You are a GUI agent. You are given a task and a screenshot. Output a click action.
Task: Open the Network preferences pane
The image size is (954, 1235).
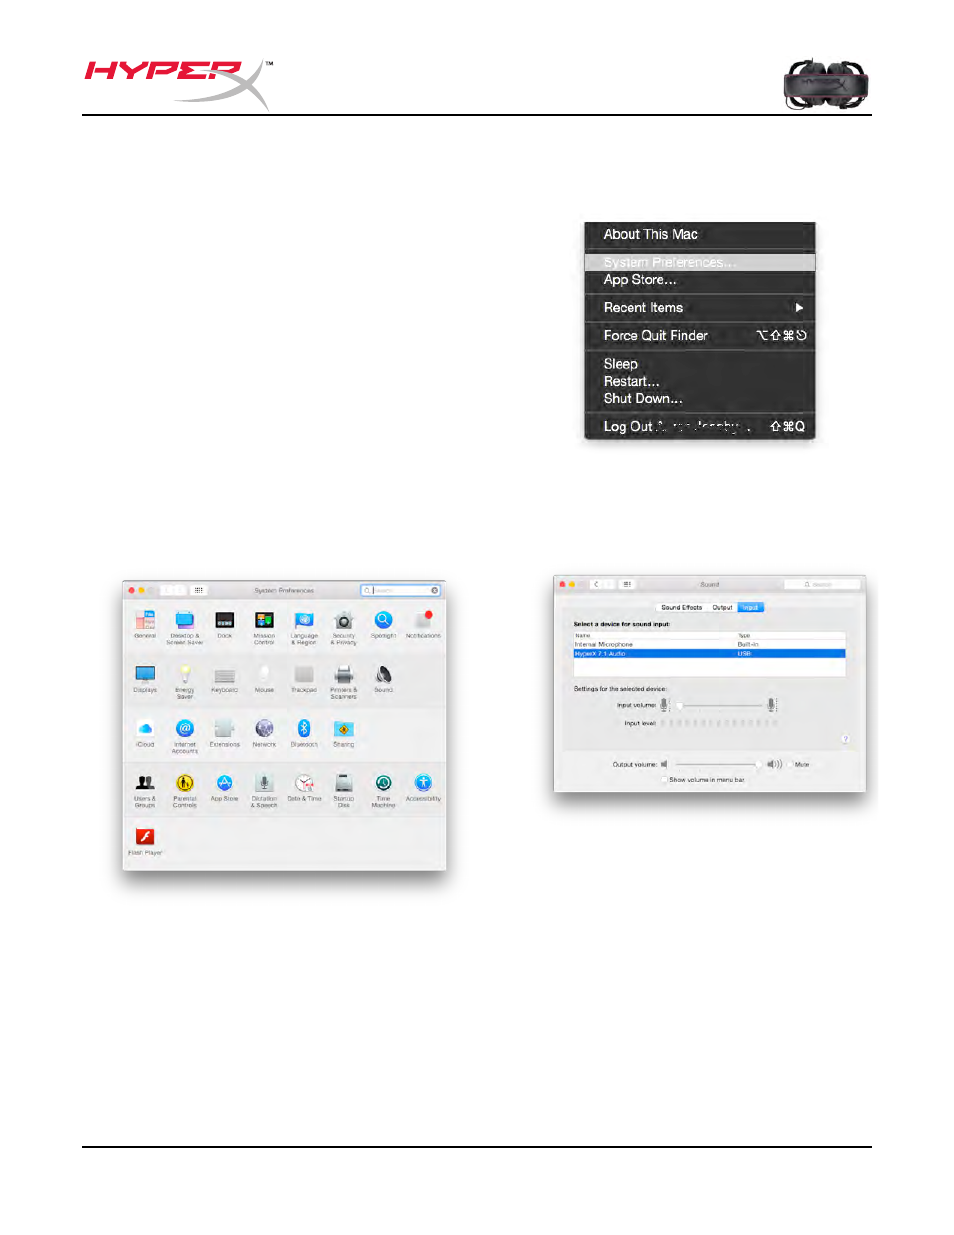coord(264,733)
